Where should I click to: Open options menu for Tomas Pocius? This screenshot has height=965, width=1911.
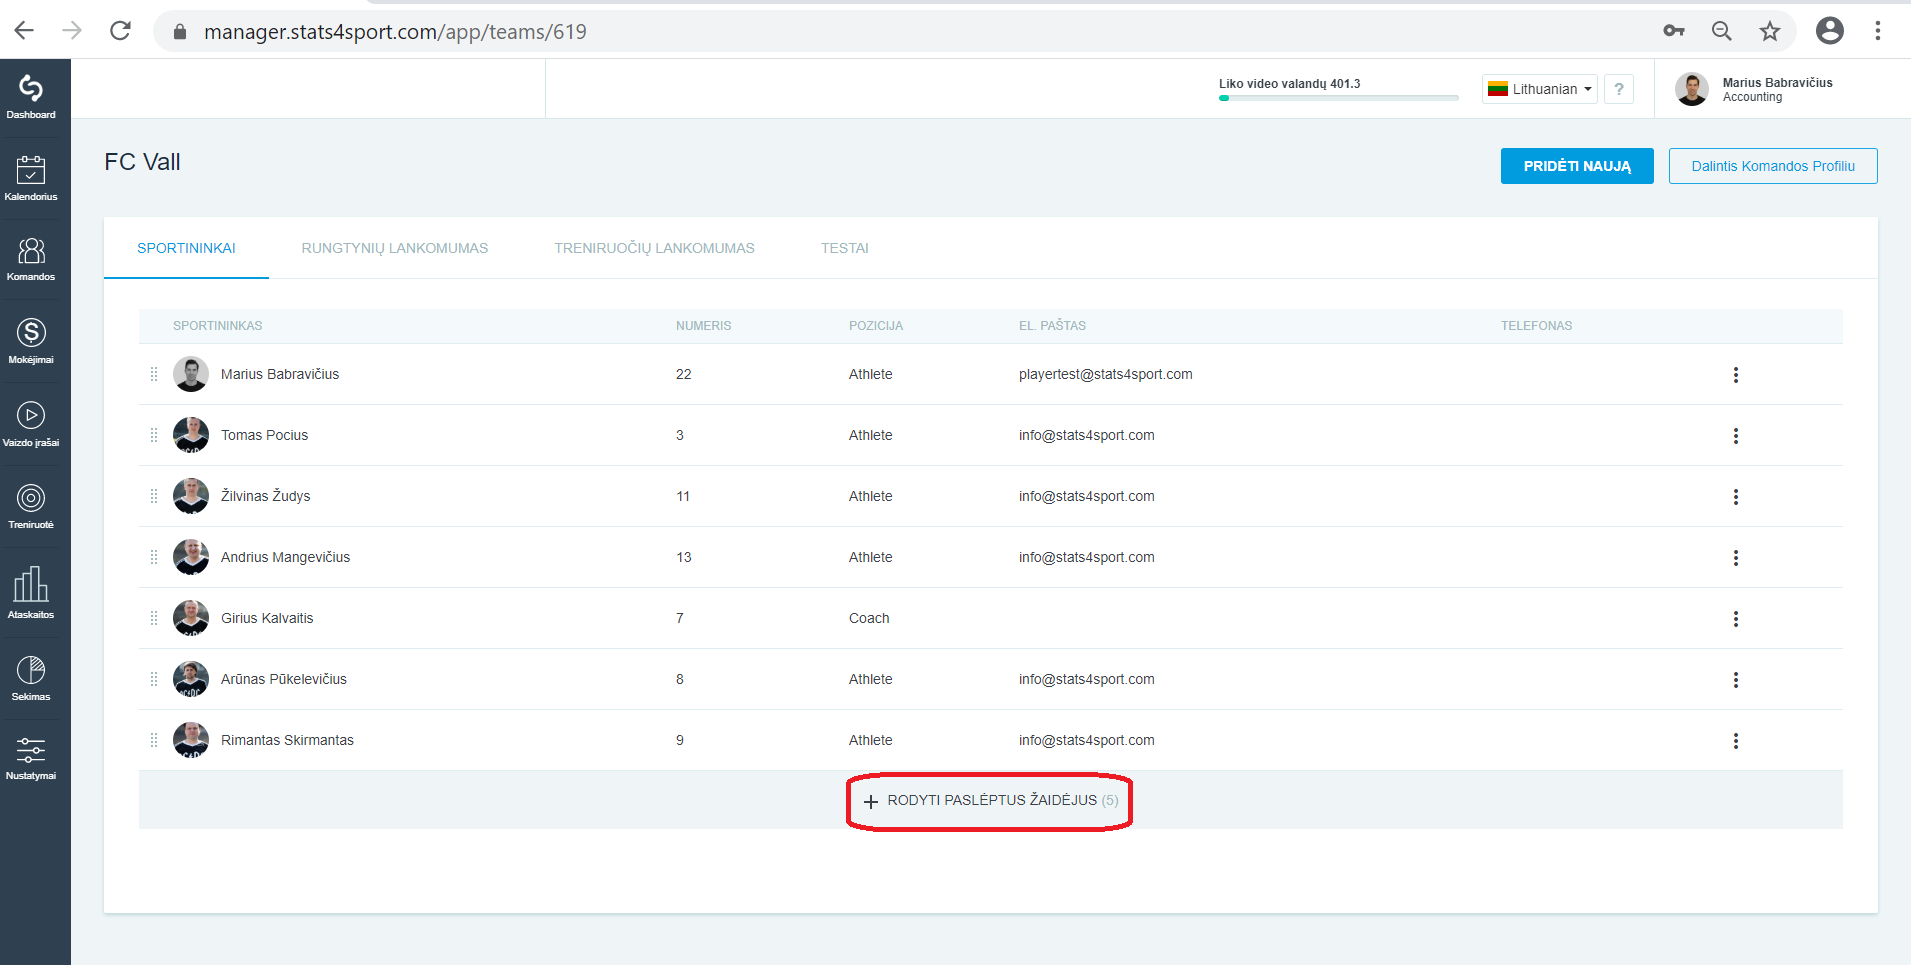1736,436
